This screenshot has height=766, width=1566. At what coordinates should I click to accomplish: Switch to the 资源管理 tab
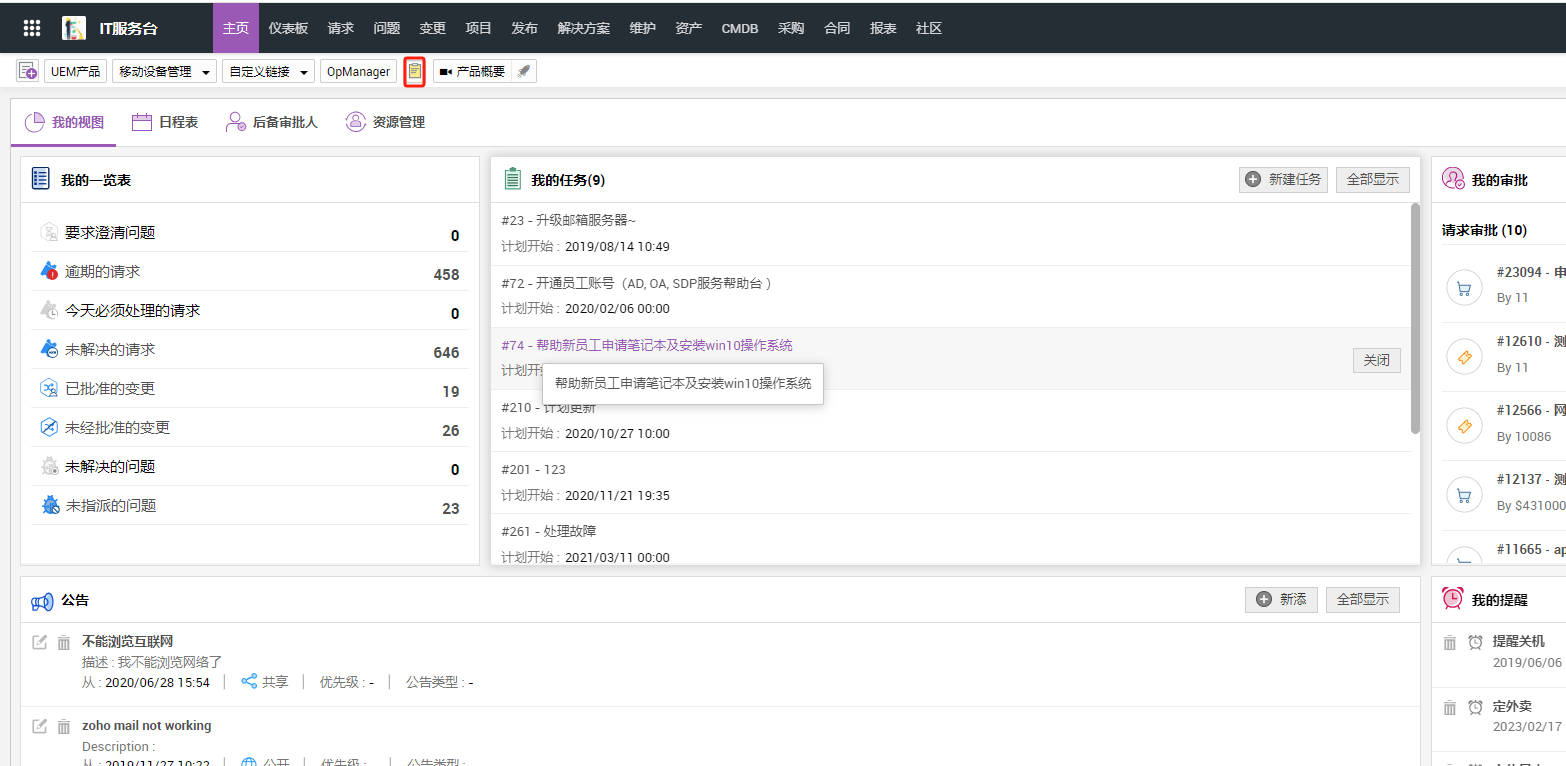tap(385, 122)
